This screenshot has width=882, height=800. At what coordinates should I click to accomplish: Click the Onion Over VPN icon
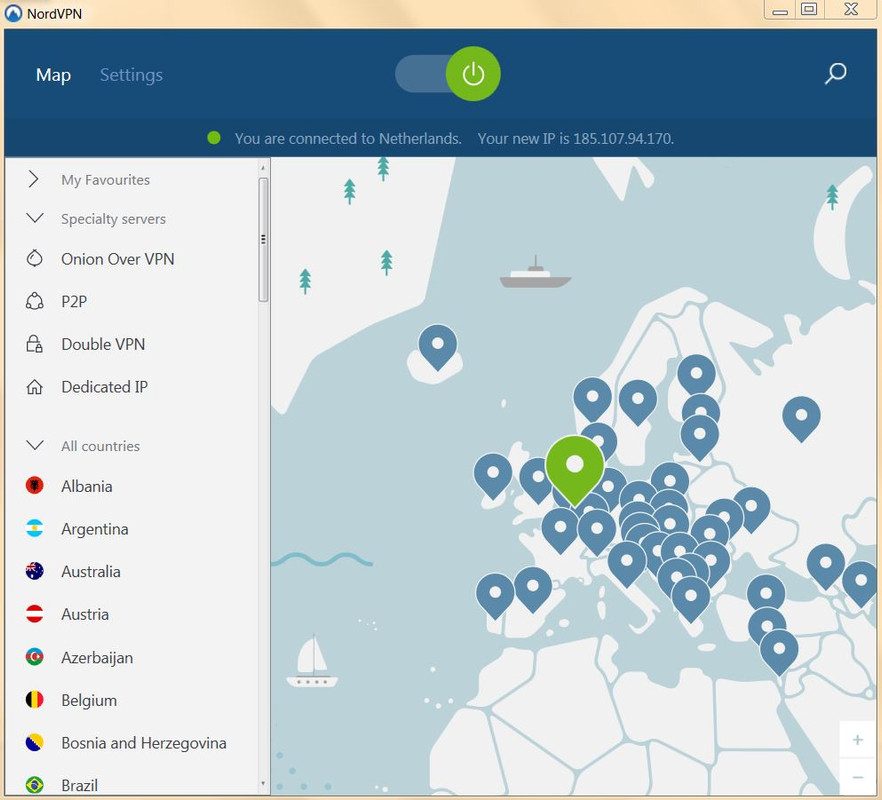point(34,259)
